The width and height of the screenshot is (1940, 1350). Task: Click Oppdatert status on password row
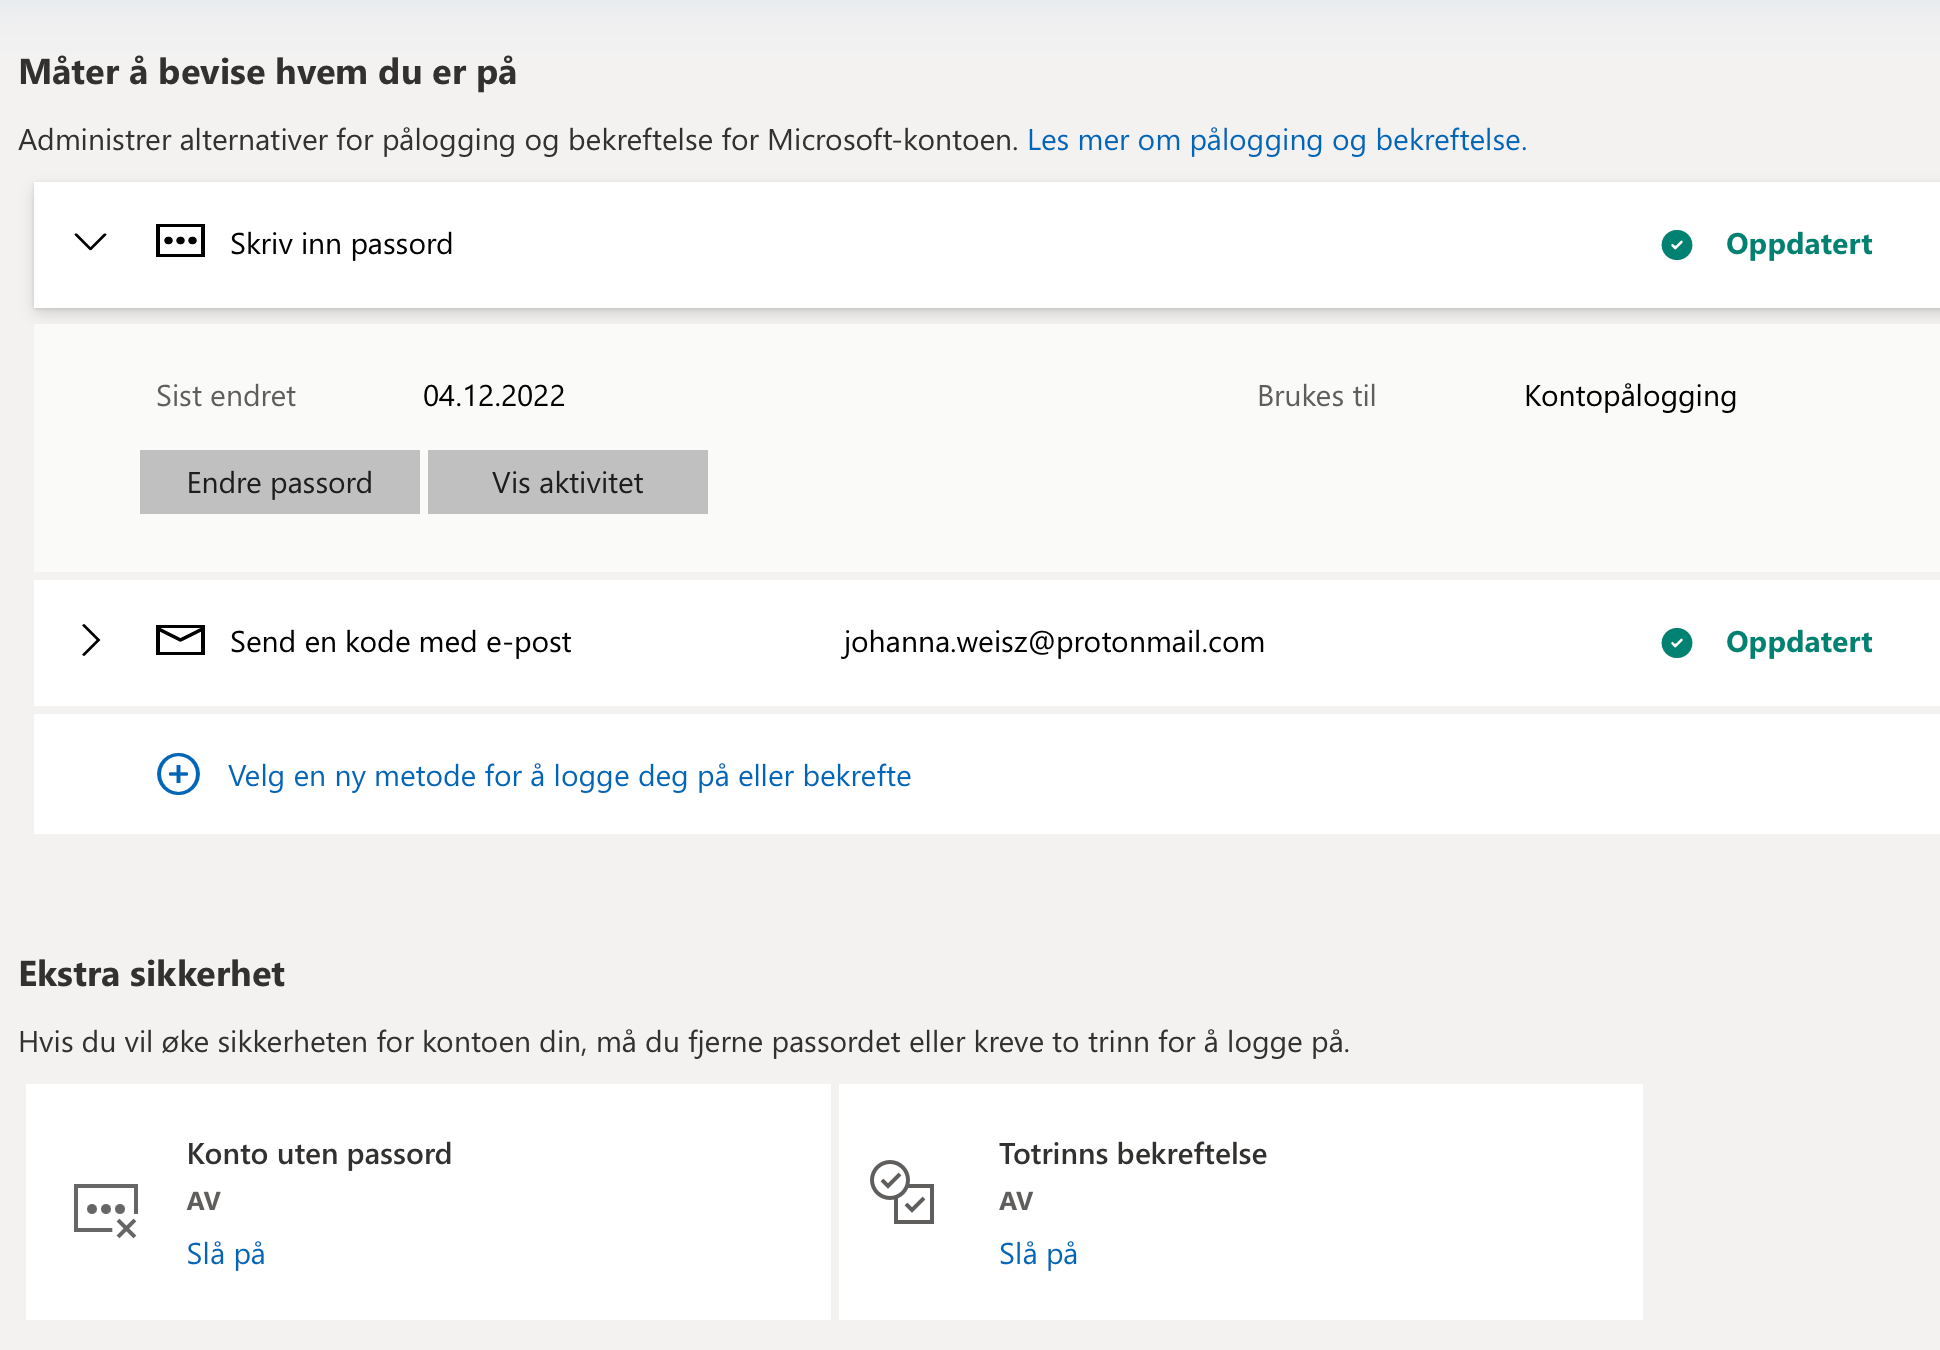pyautogui.click(x=1798, y=244)
